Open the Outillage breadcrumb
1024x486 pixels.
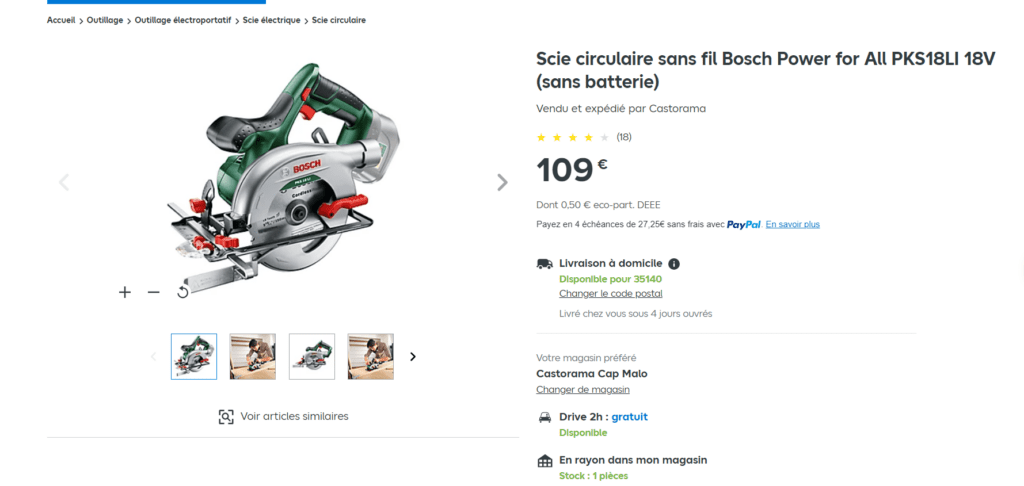click(x=106, y=20)
